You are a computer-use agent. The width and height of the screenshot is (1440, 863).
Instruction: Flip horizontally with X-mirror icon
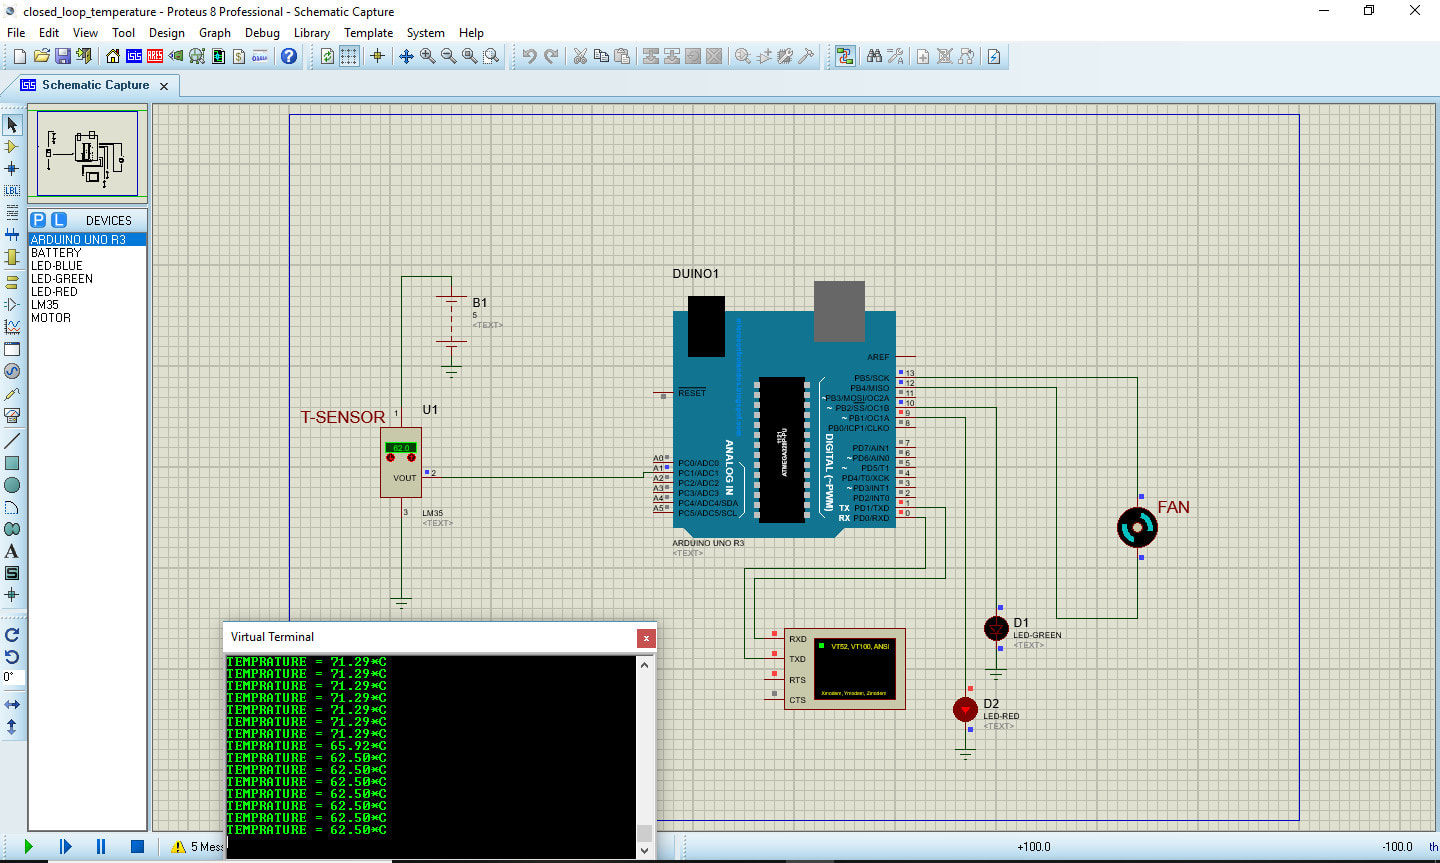(x=12, y=705)
